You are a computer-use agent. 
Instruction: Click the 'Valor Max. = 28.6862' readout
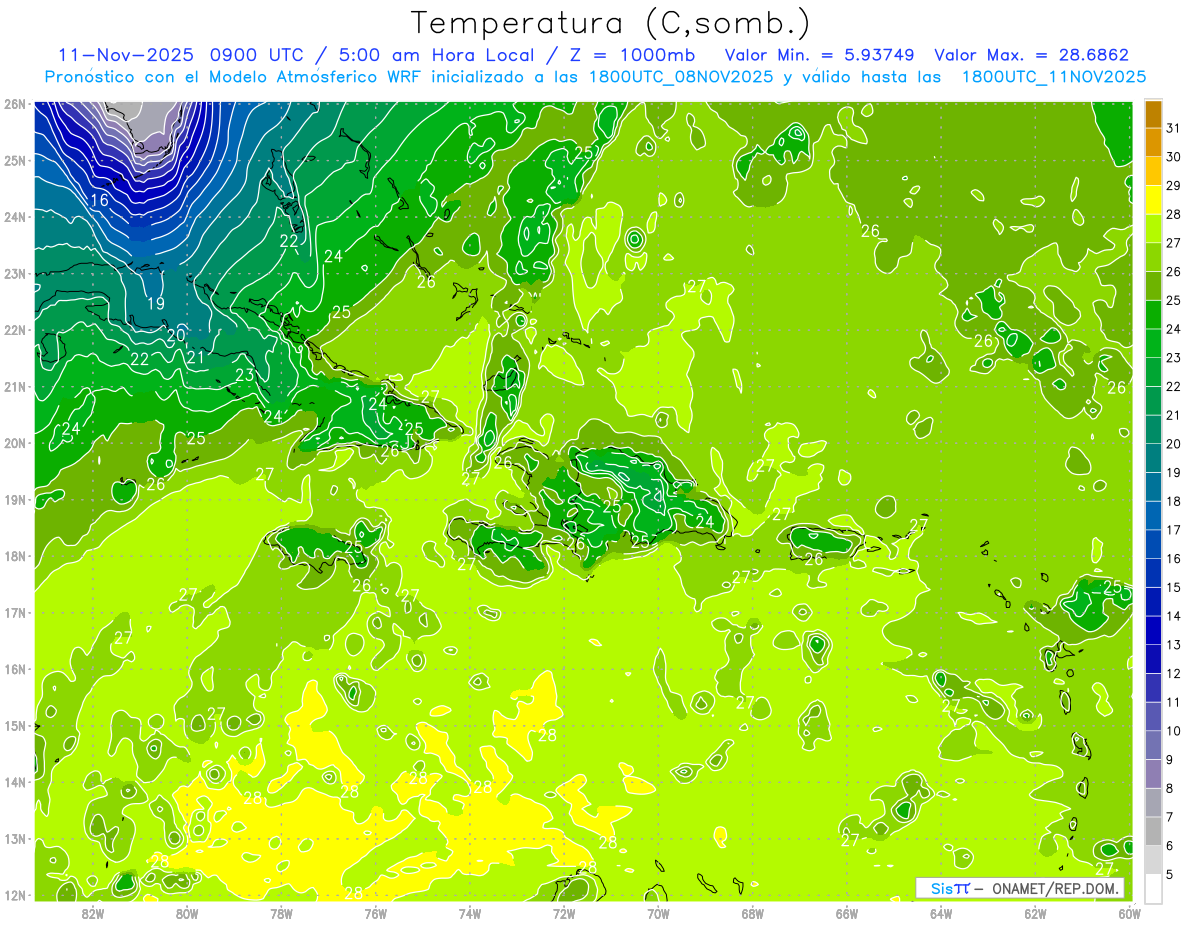tap(1032, 55)
